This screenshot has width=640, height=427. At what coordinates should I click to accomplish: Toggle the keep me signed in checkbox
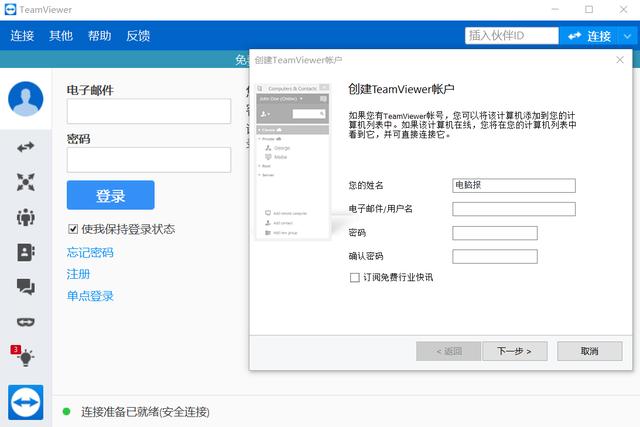pyautogui.click(x=73, y=229)
